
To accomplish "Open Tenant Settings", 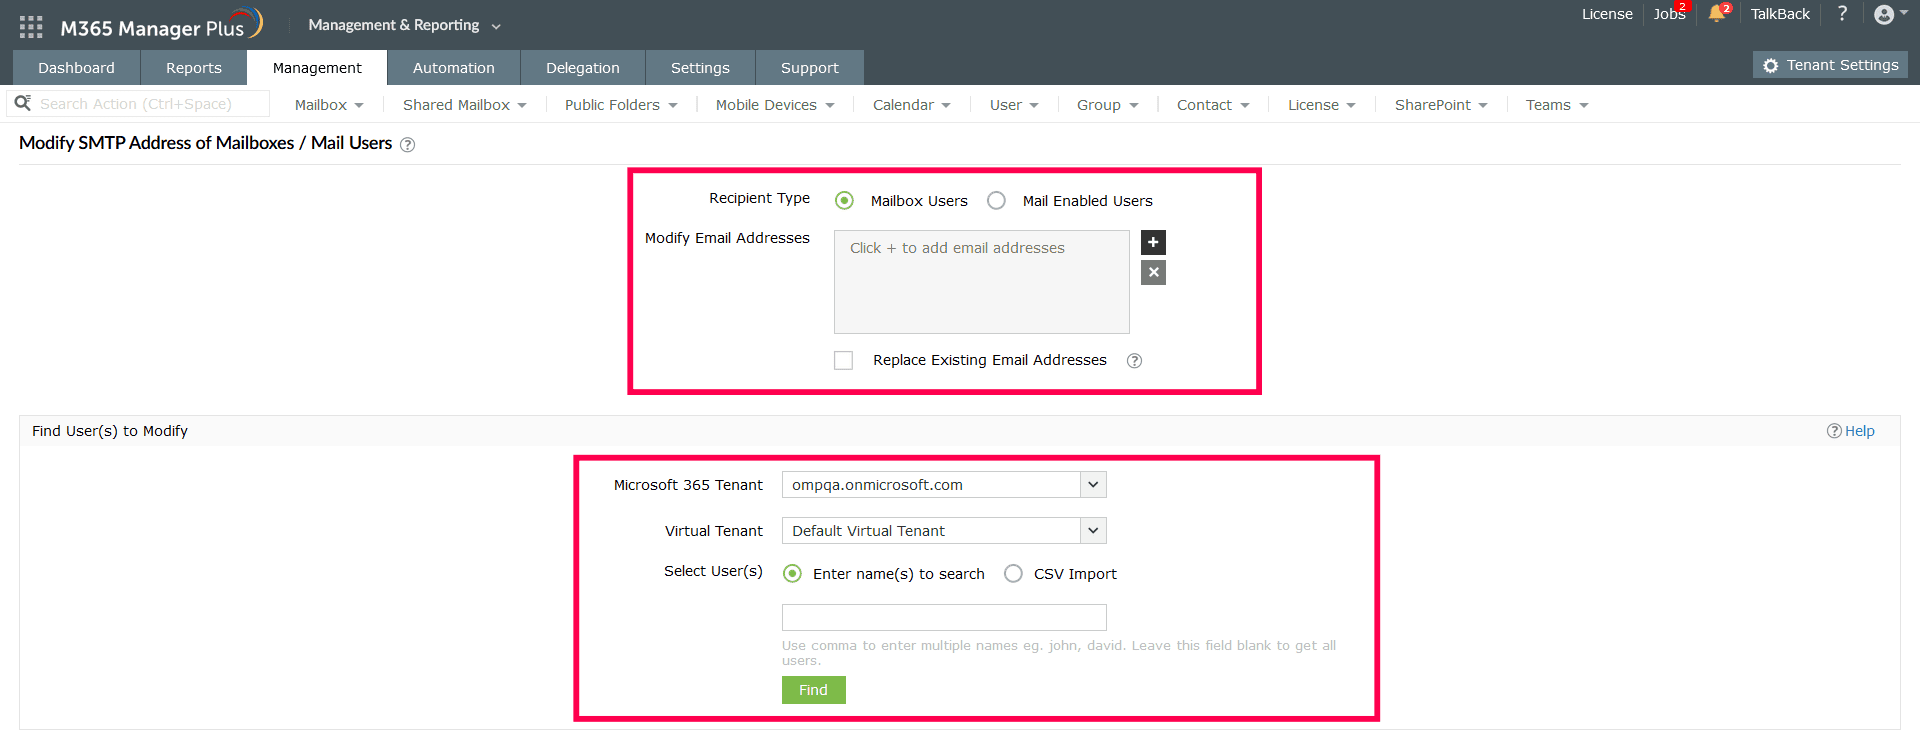I will 1830,65.
